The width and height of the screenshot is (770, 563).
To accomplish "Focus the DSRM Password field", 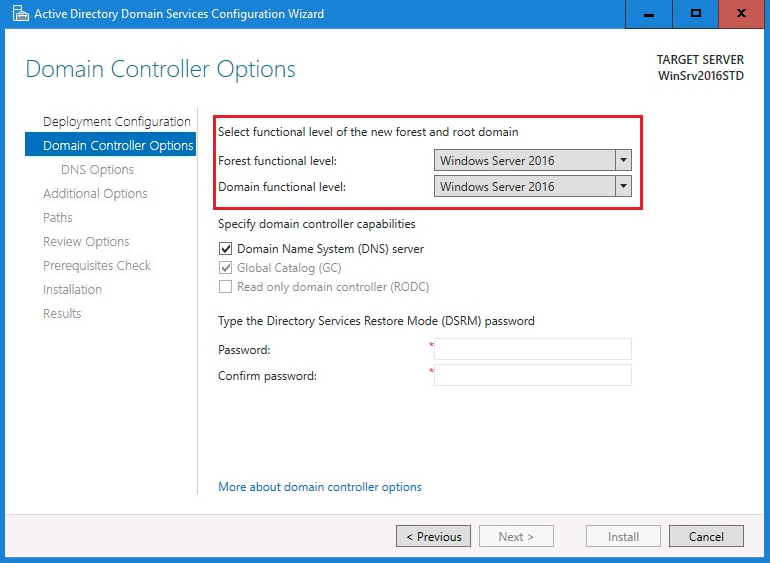I will [532, 349].
